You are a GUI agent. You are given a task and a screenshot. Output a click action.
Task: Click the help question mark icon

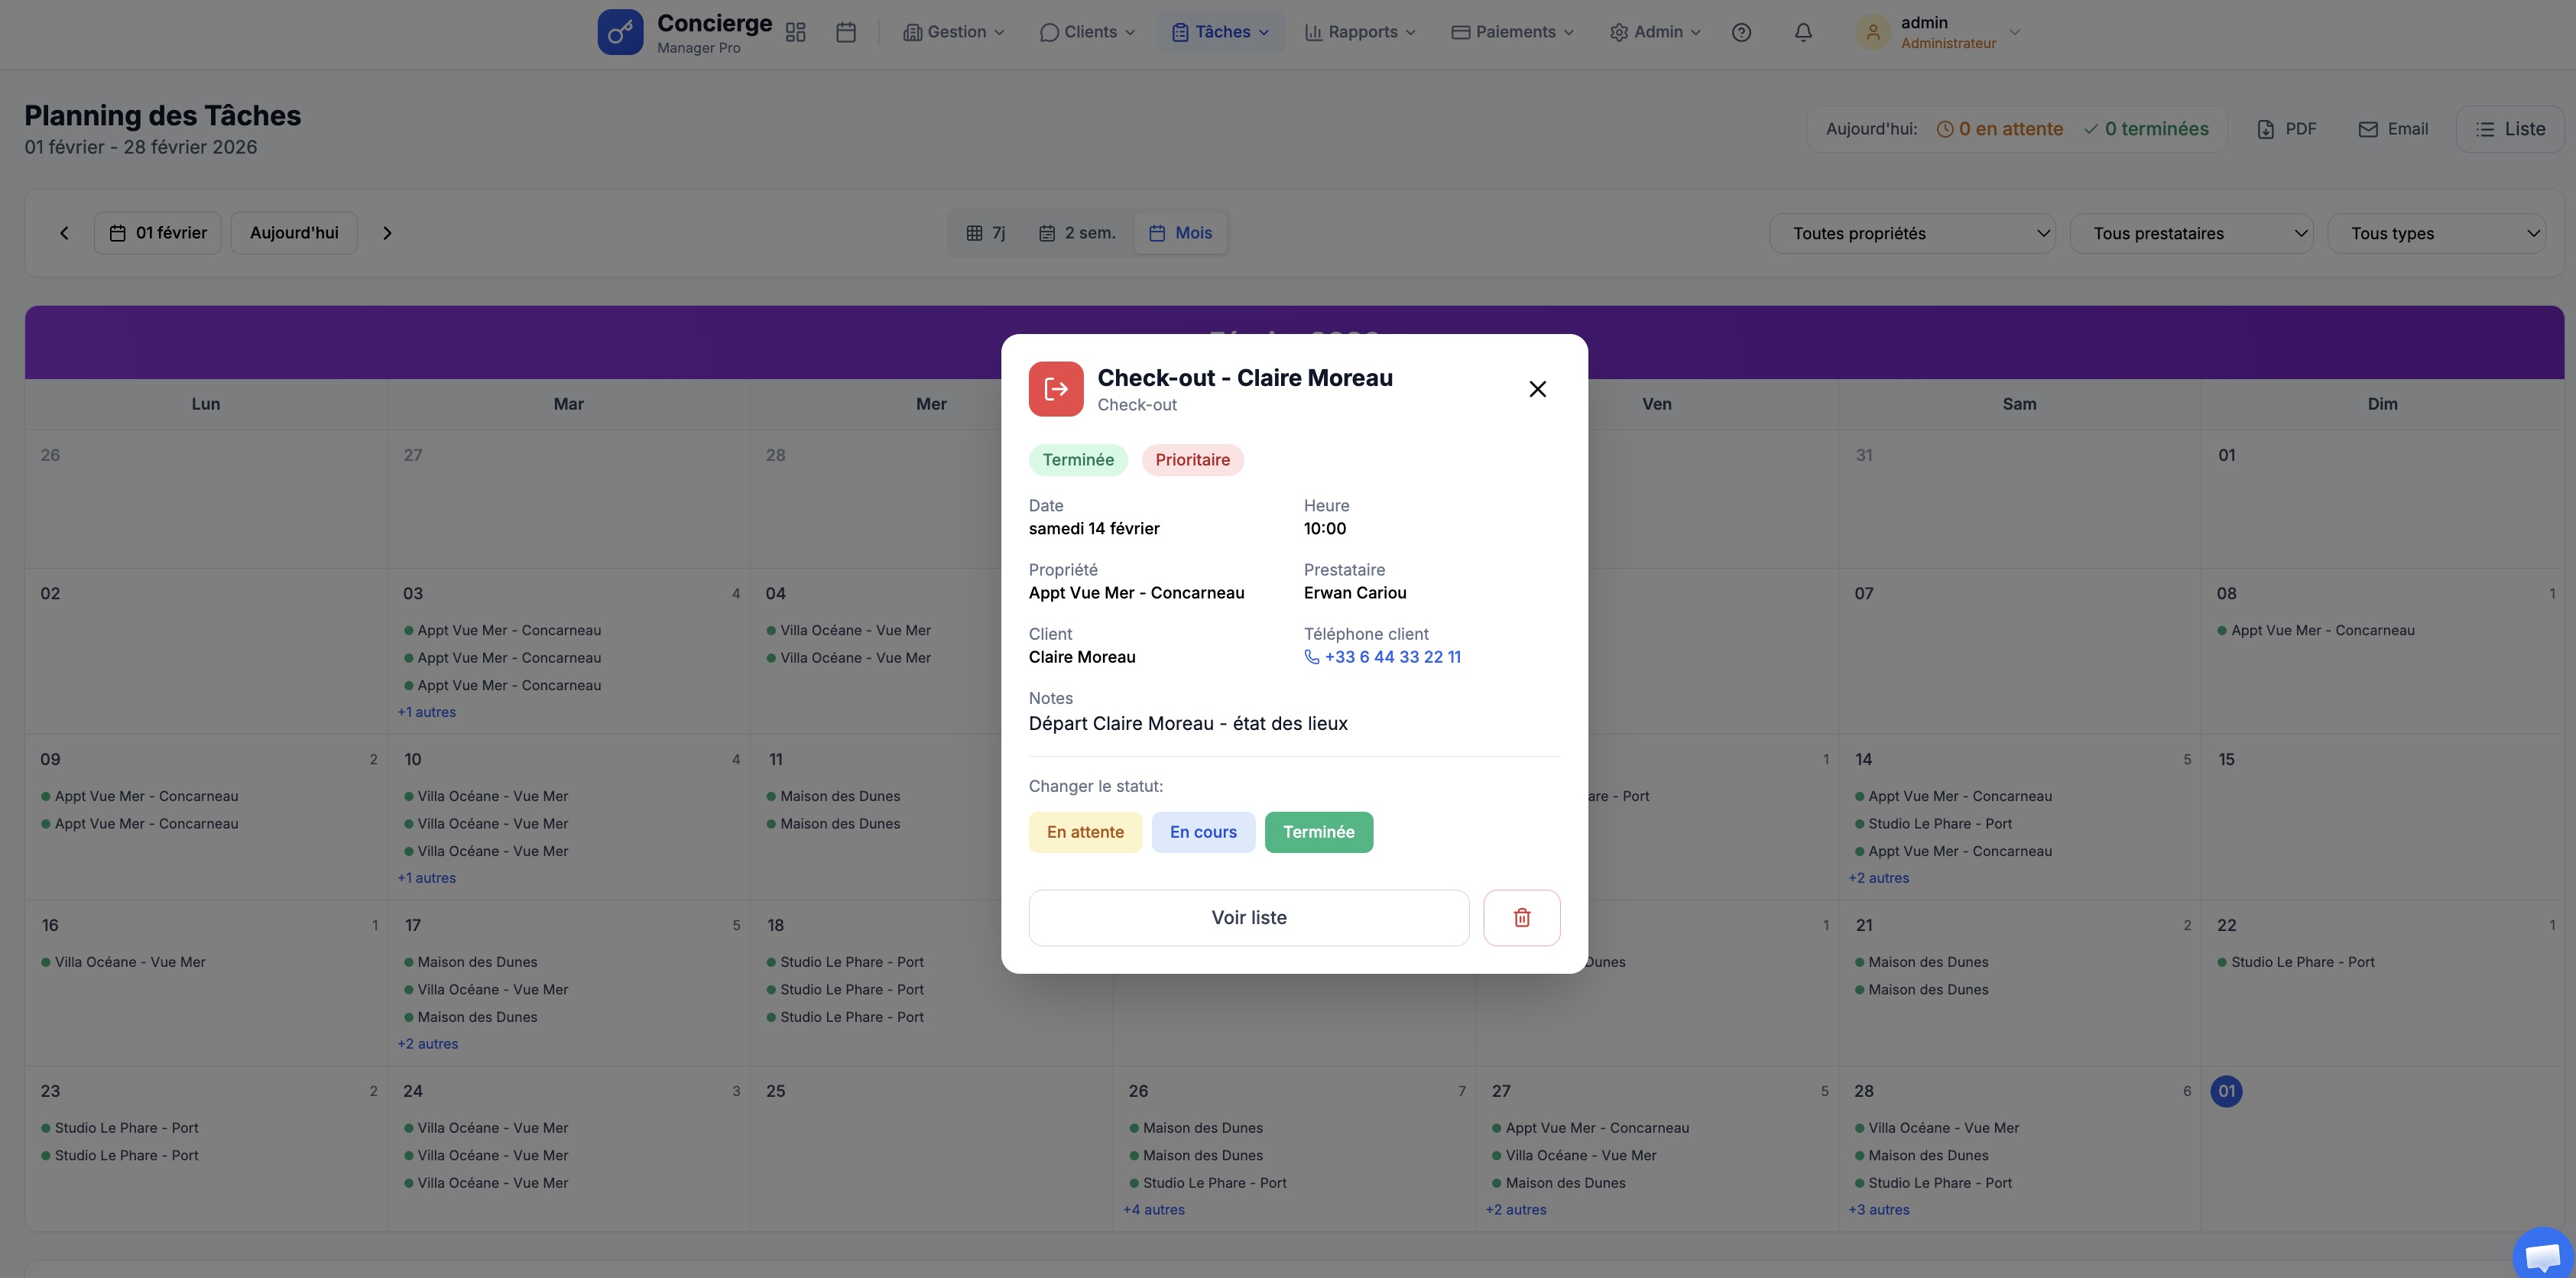(x=1741, y=32)
